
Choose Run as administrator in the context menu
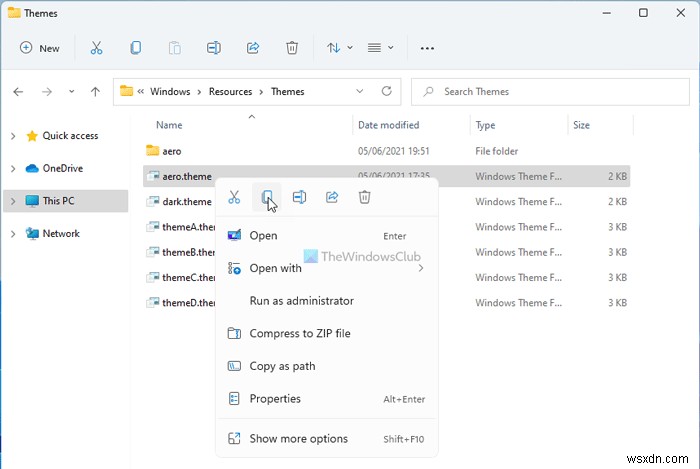tap(326, 301)
